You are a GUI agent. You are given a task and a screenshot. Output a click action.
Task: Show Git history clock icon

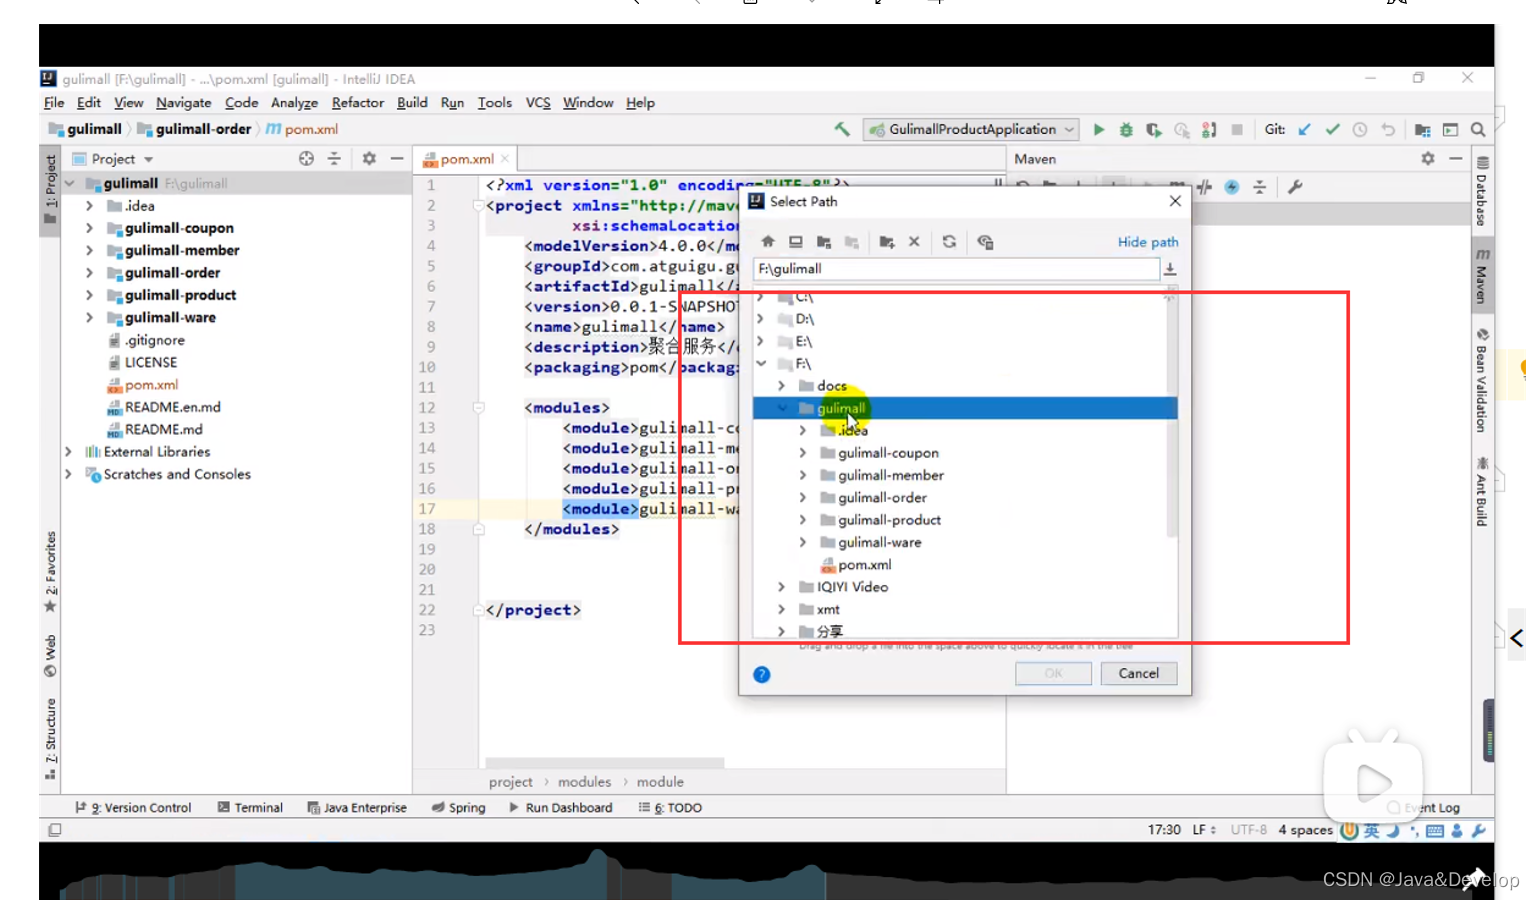(x=1360, y=129)
